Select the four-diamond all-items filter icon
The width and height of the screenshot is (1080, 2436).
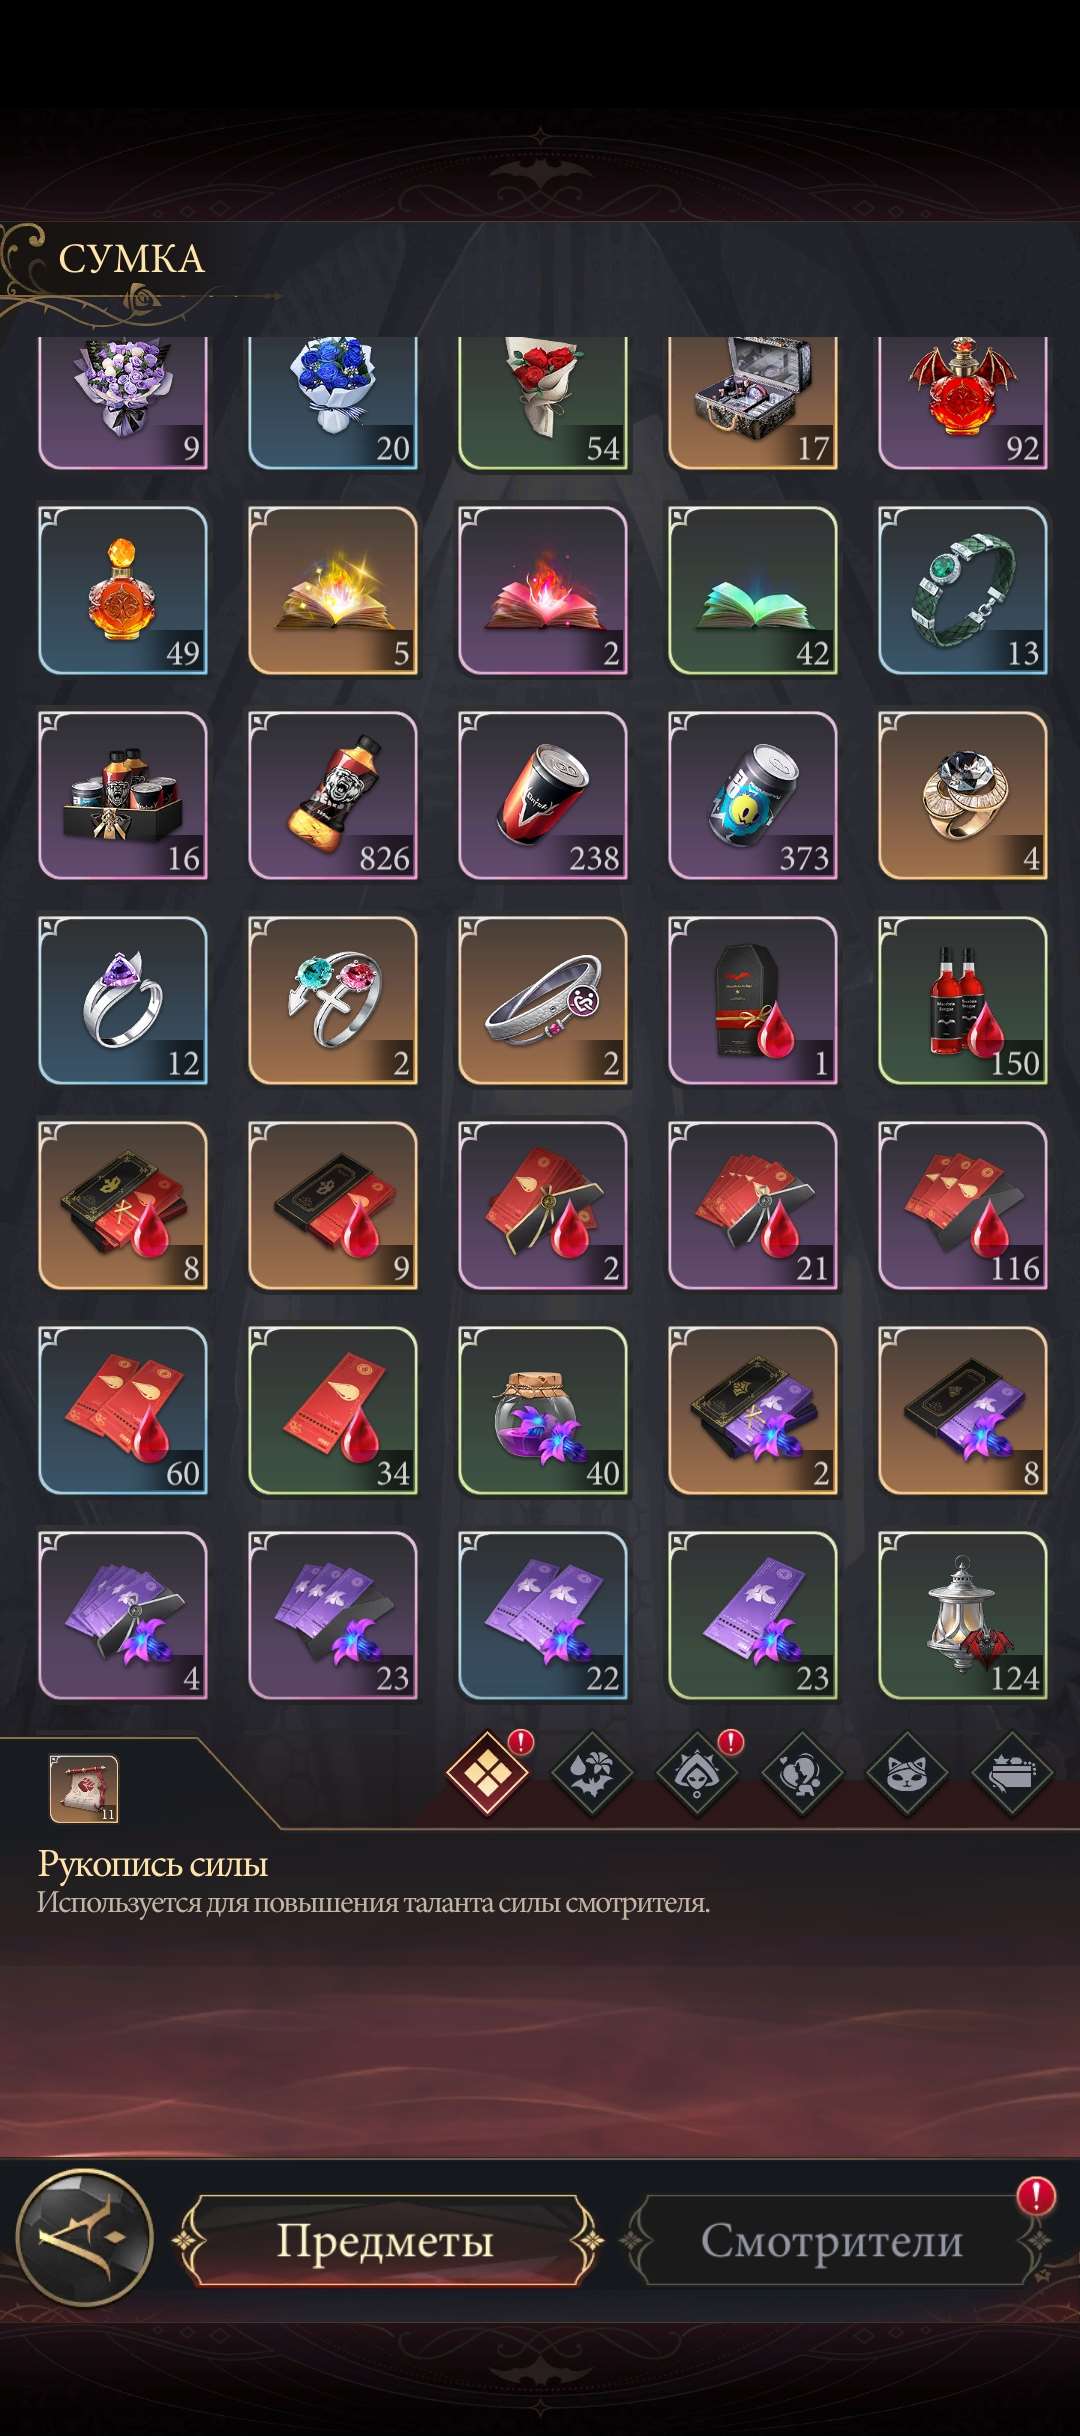tap(487, 1774)
